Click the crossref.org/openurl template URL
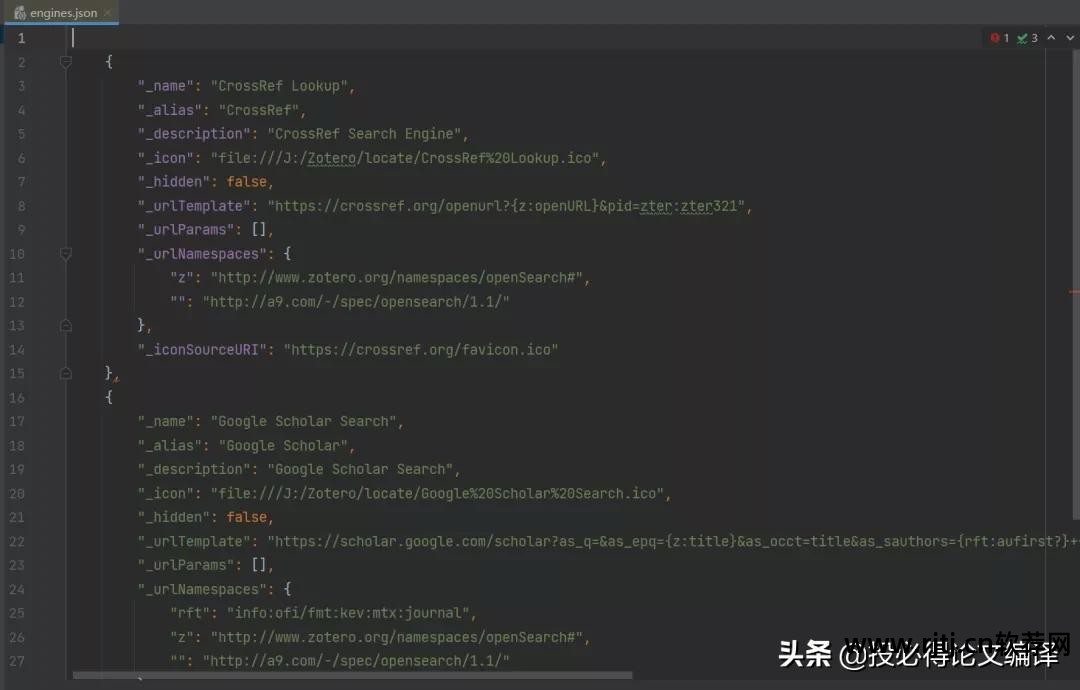 [506, 206]
